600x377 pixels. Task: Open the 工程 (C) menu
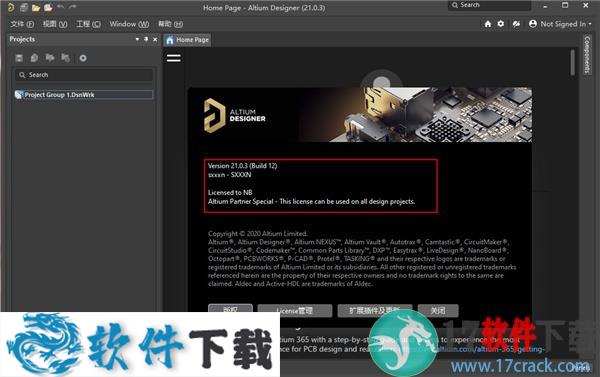[x=88, y=24]
